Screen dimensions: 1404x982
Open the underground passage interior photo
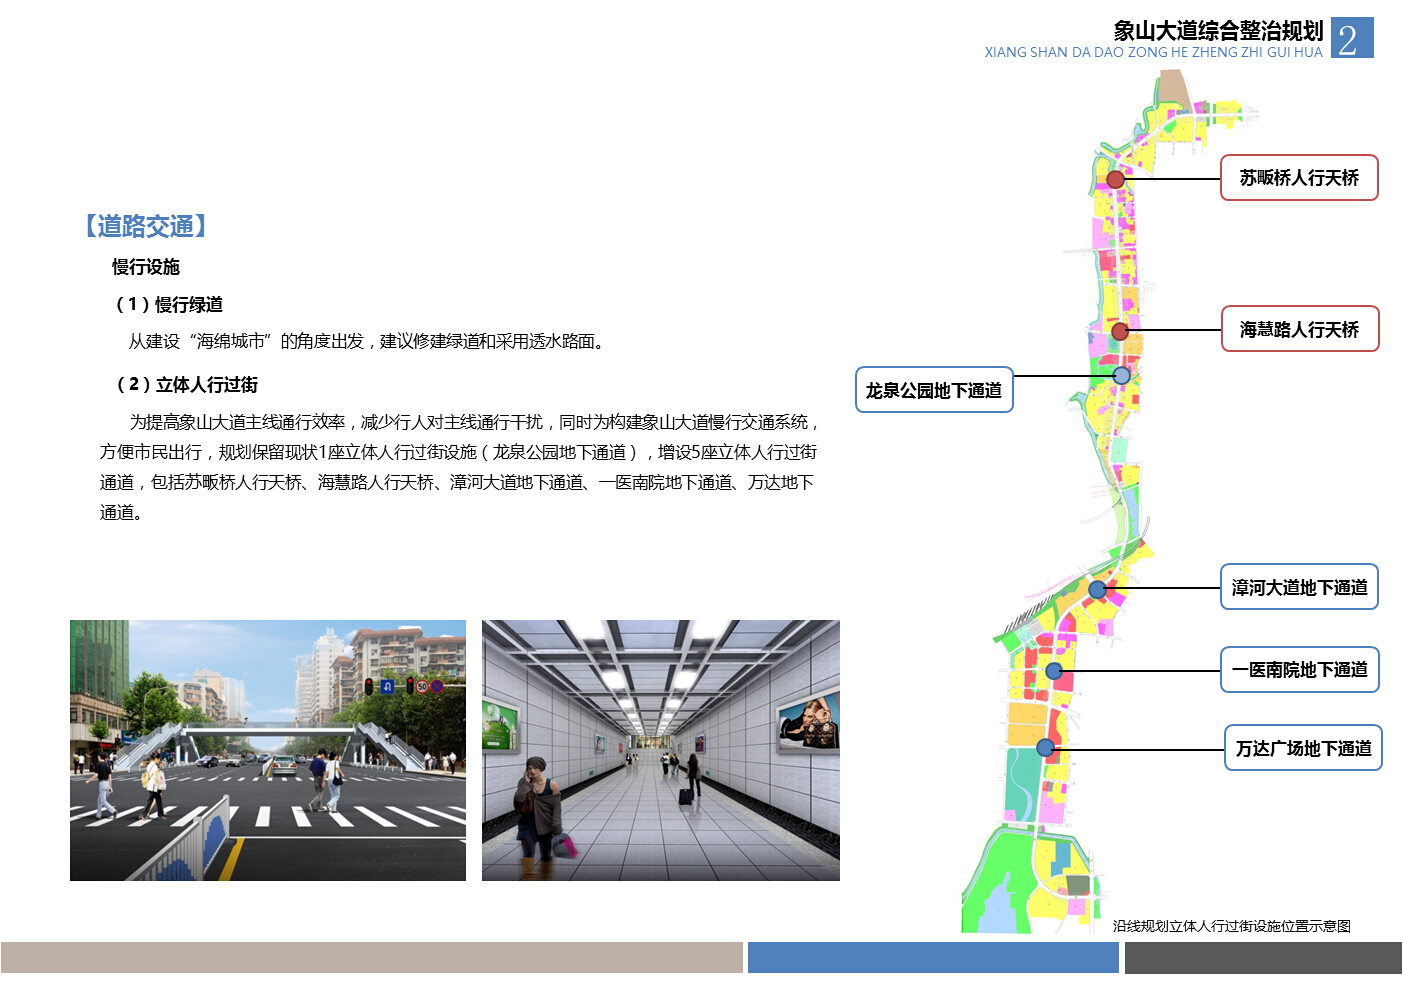660,750
